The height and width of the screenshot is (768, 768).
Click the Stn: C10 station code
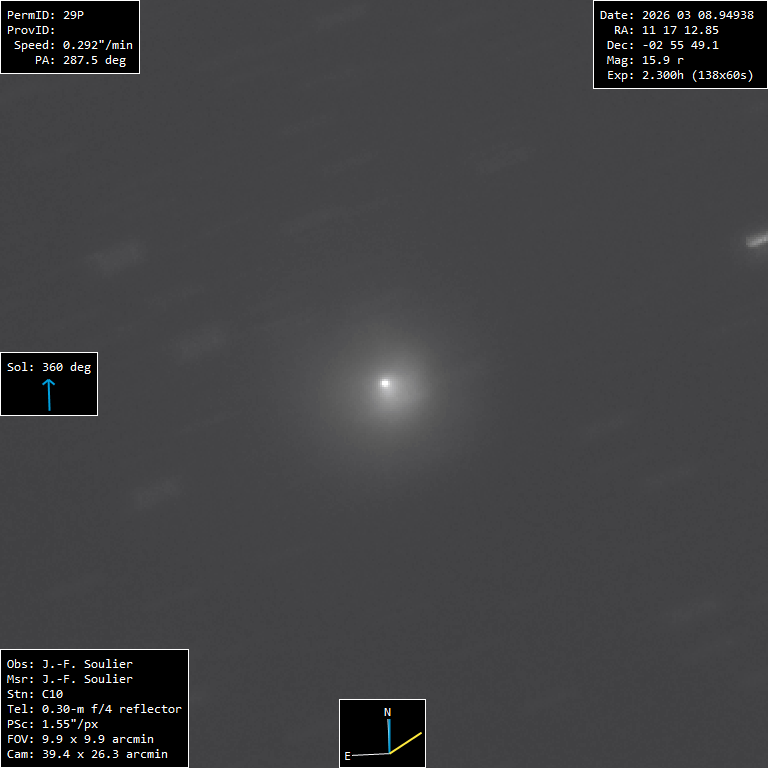(x=35, y=694)
